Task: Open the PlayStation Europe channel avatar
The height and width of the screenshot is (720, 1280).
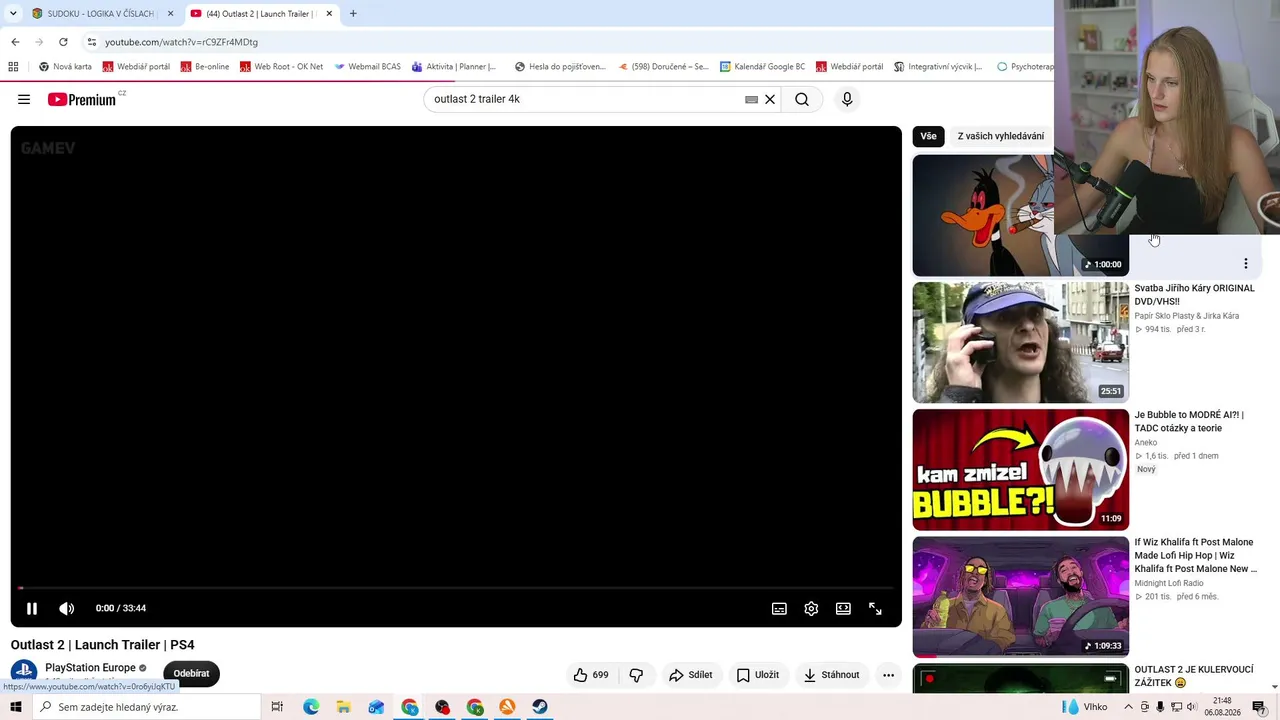Action: pyautogui.click(x=24, y=673)
